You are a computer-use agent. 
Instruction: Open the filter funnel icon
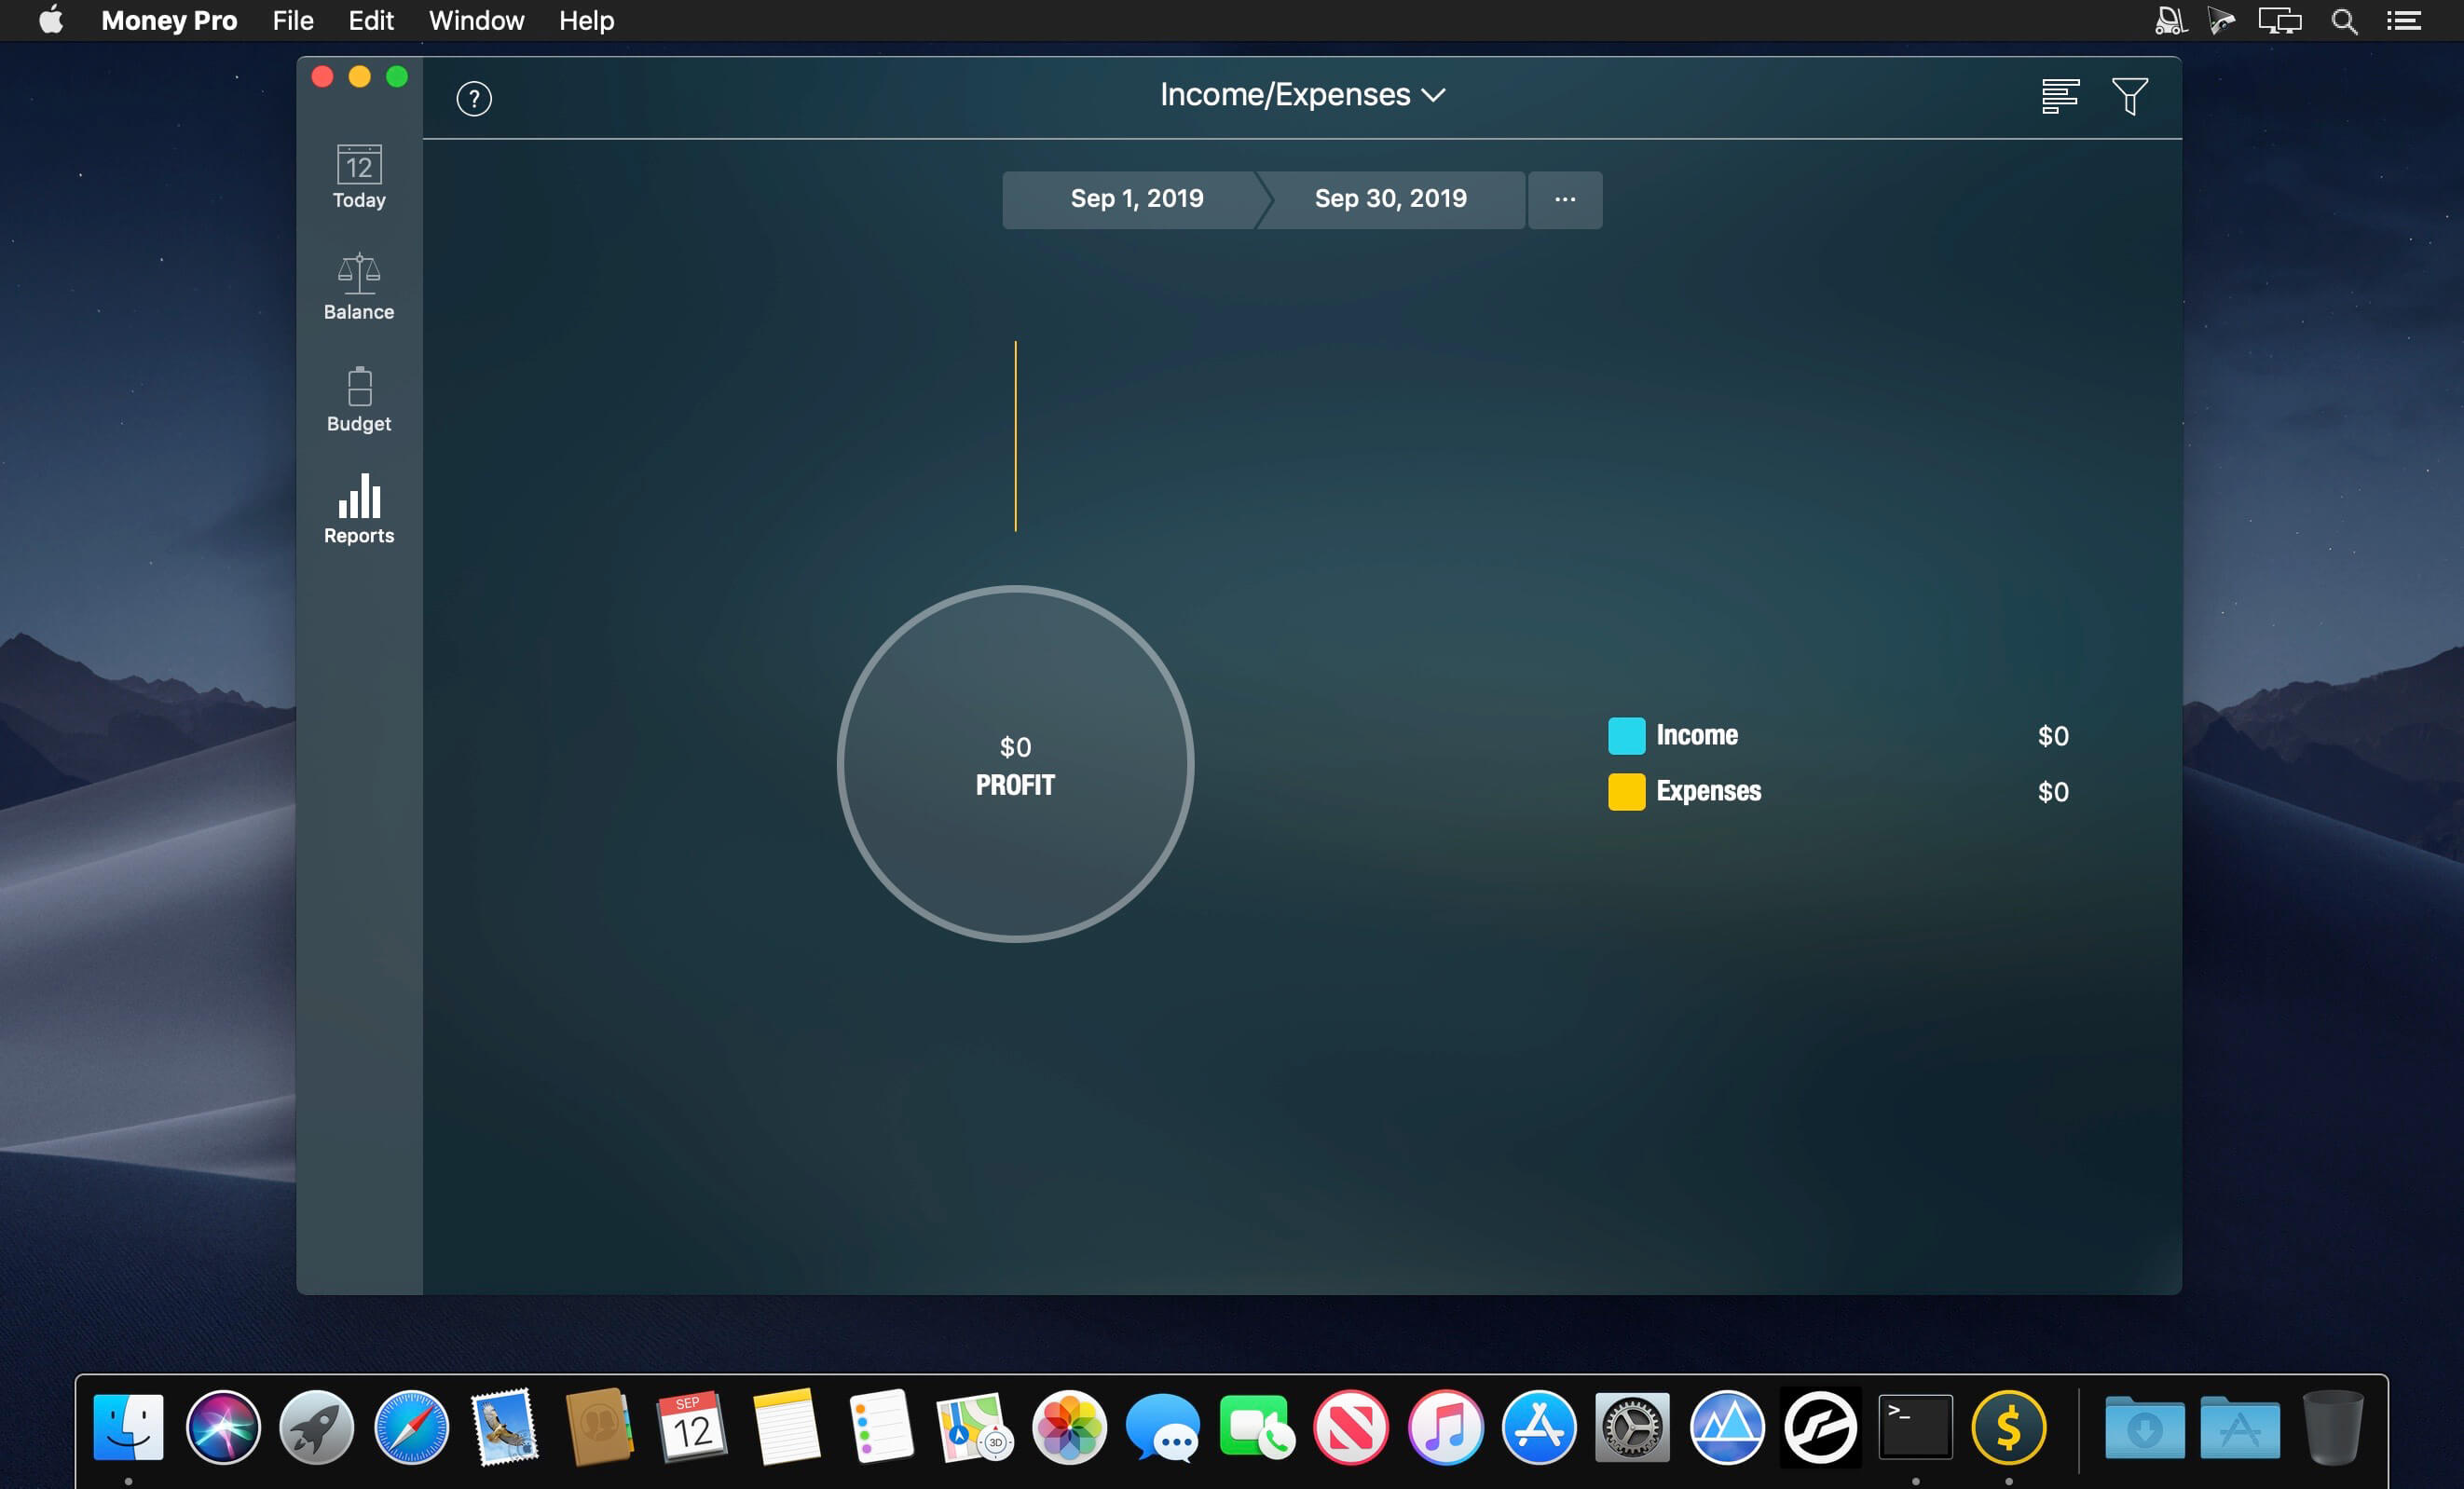[2129, 97]
